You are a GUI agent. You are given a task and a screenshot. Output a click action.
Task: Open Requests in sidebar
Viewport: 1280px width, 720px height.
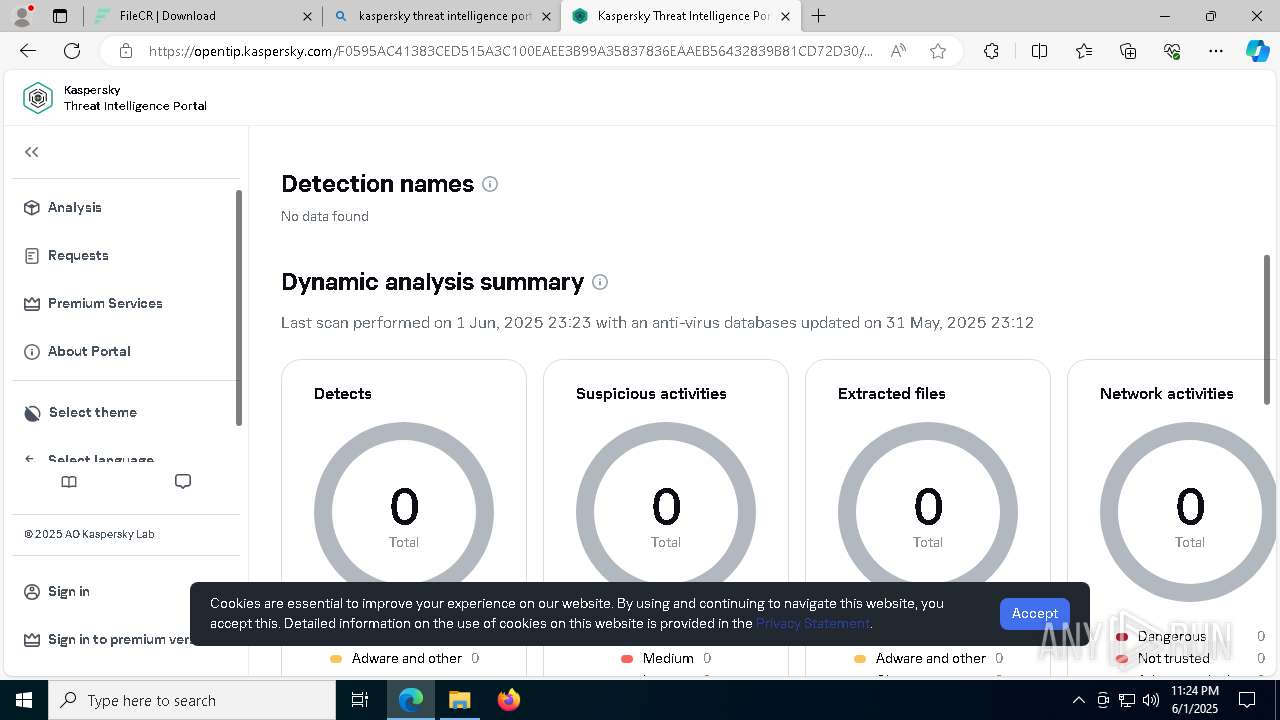click(66, 255)
